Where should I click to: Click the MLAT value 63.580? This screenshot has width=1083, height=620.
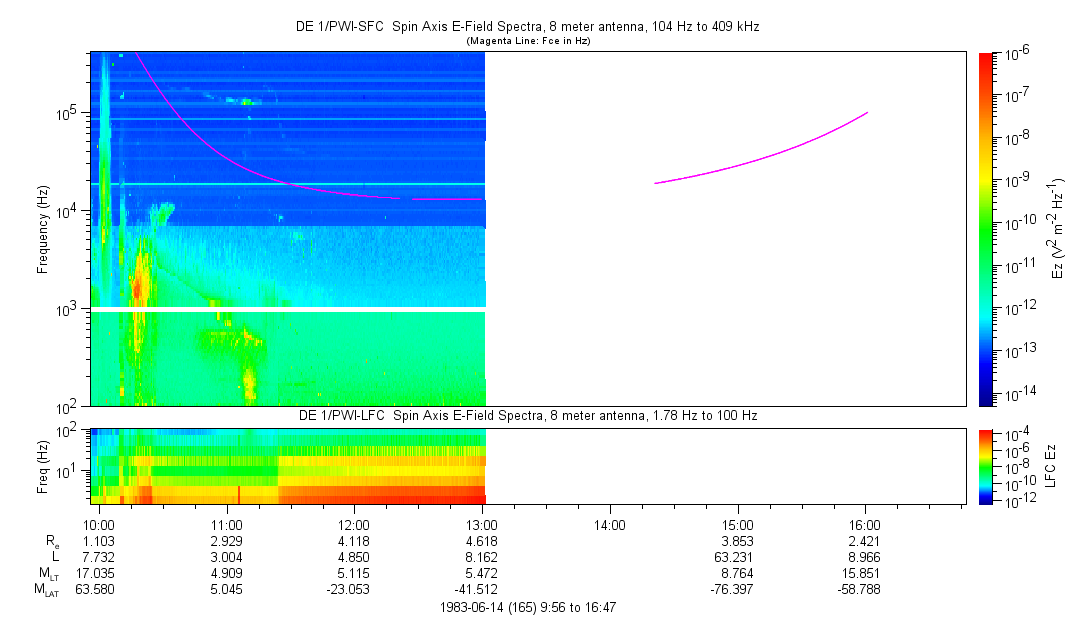pos(95,590)
